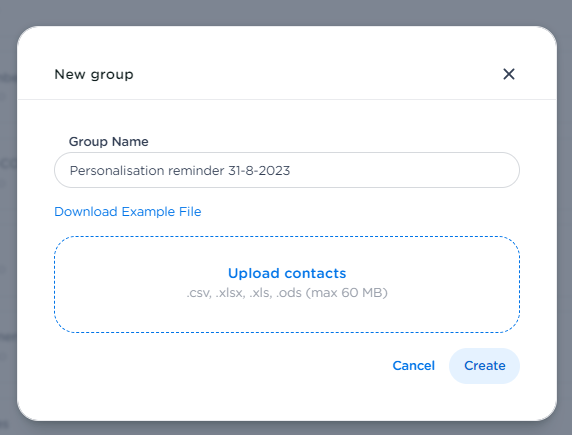Viewport: 572px width, 435px height.
Task: Click the blue Cancel text button
Action: (413, 366)
